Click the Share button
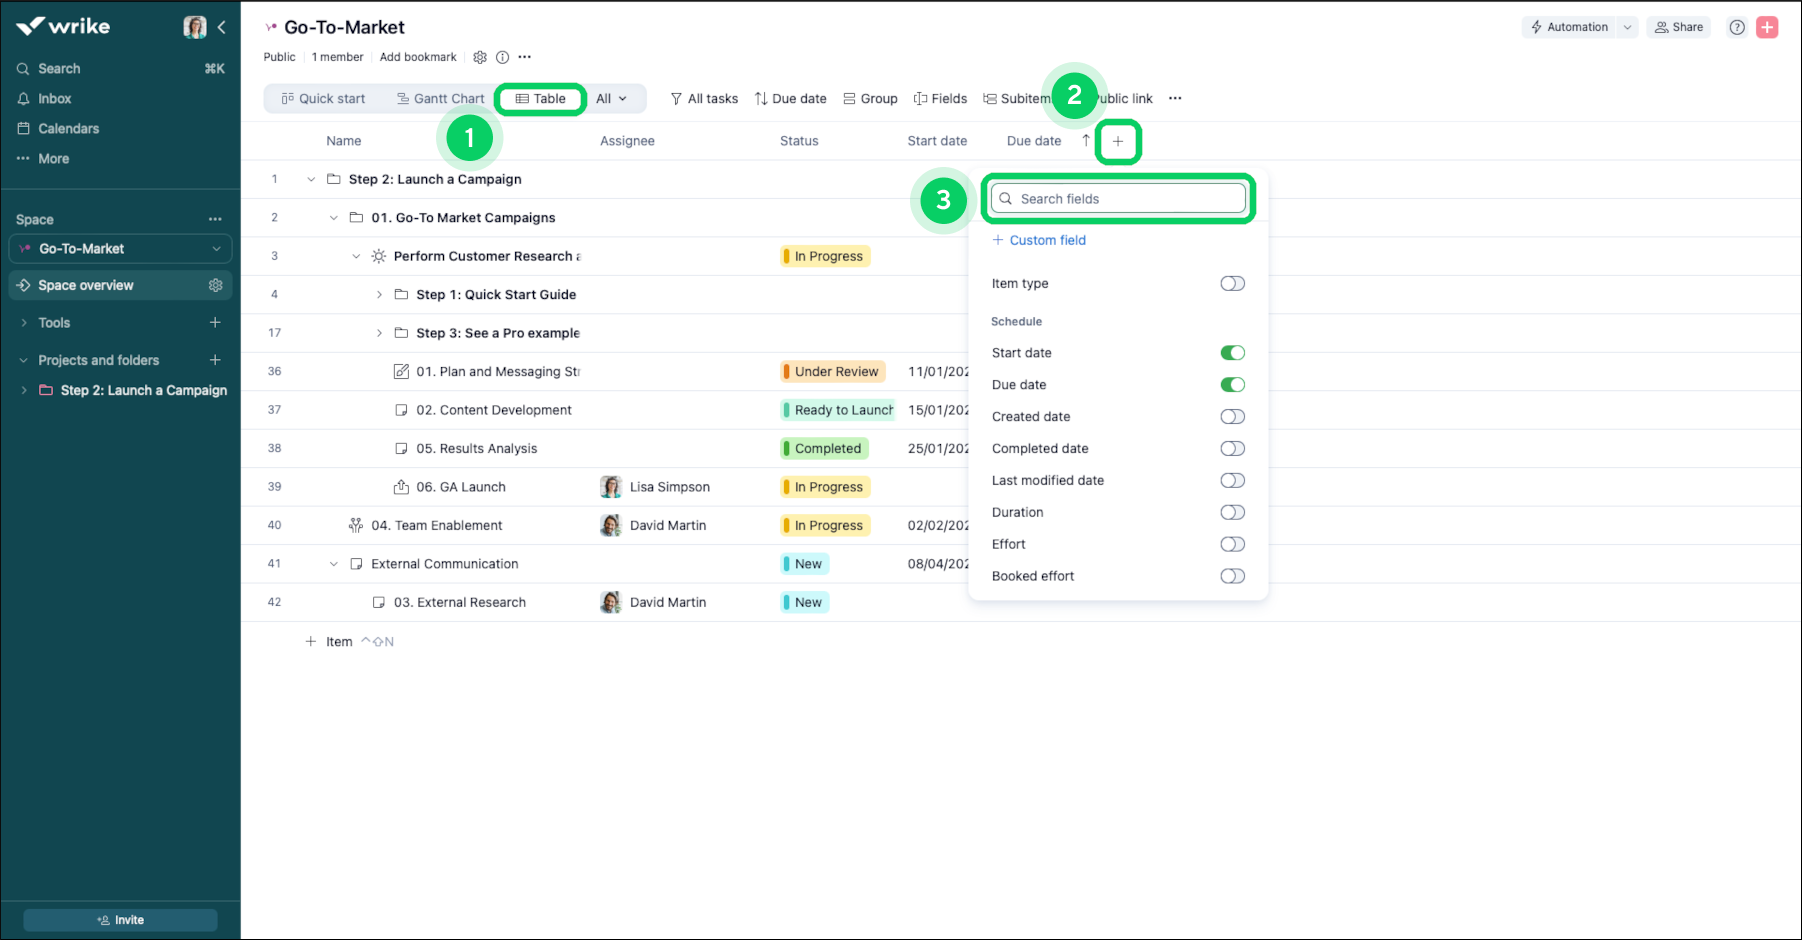Screen dimensions: 1802x940 (x=1678, y=27)
